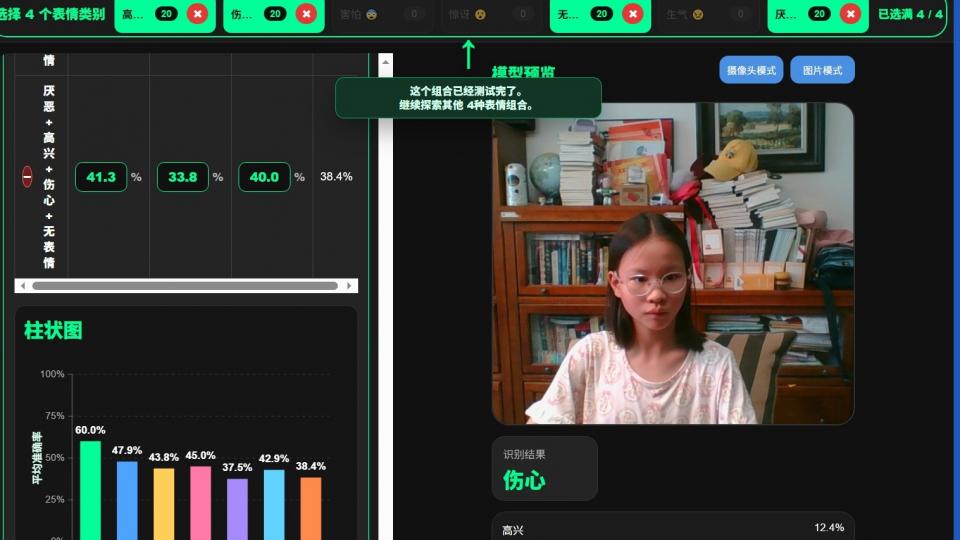Click the 38.4% average cell in table
Screen dimensions: 960x540
pos(336,176)
